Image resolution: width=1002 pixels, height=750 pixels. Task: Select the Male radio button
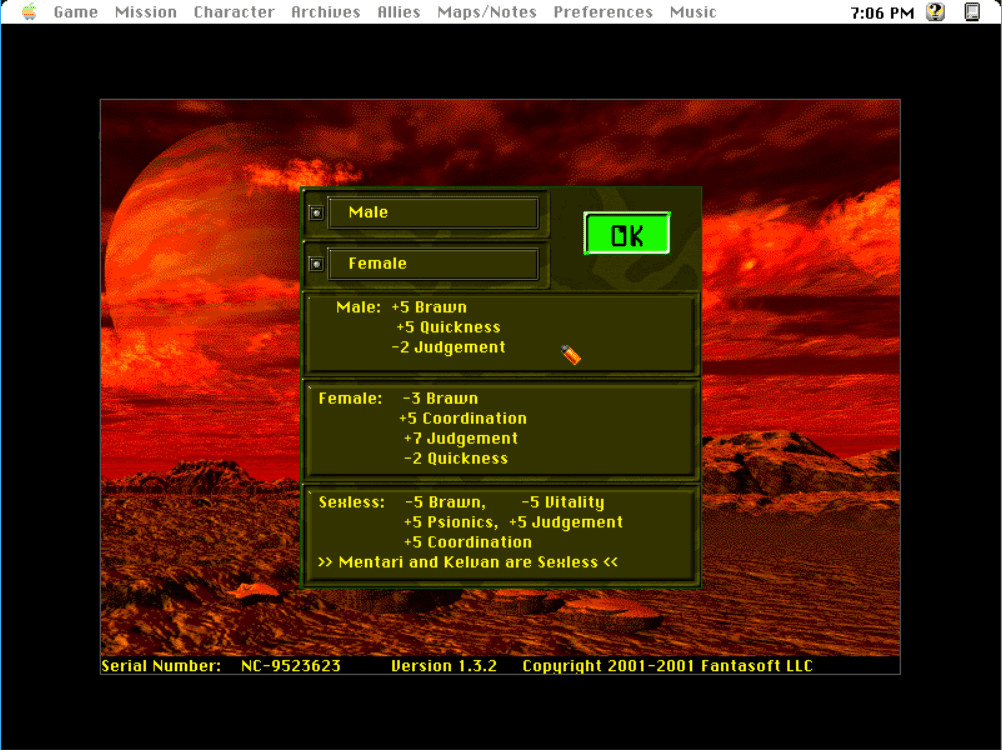pyautogui.click(x=316, y=212)
